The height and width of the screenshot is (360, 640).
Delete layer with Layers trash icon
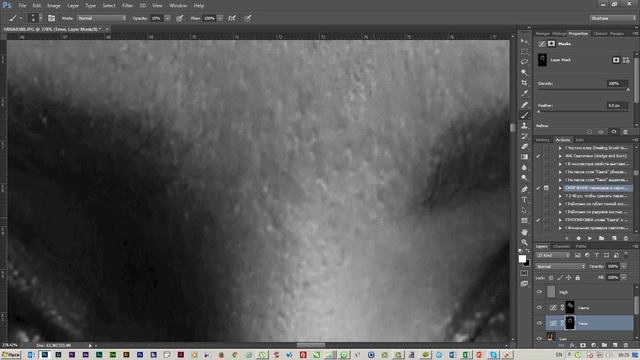coord(626,345)
